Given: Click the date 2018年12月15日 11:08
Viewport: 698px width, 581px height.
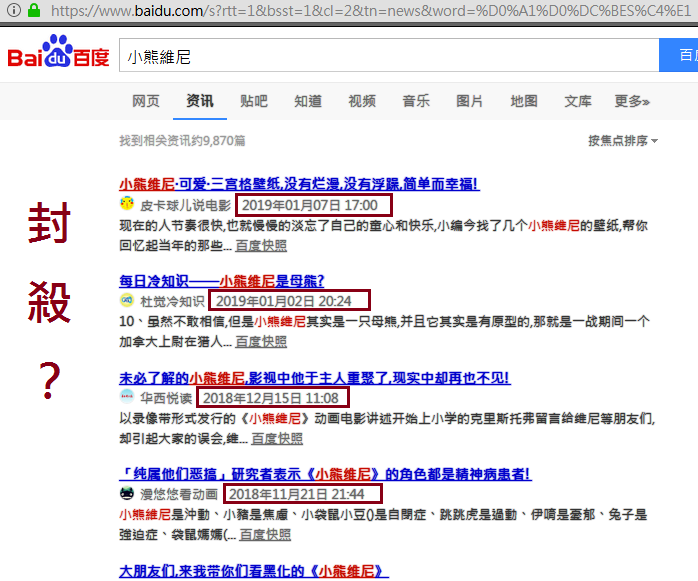Looking at the screenshot, I should [271, 398].
